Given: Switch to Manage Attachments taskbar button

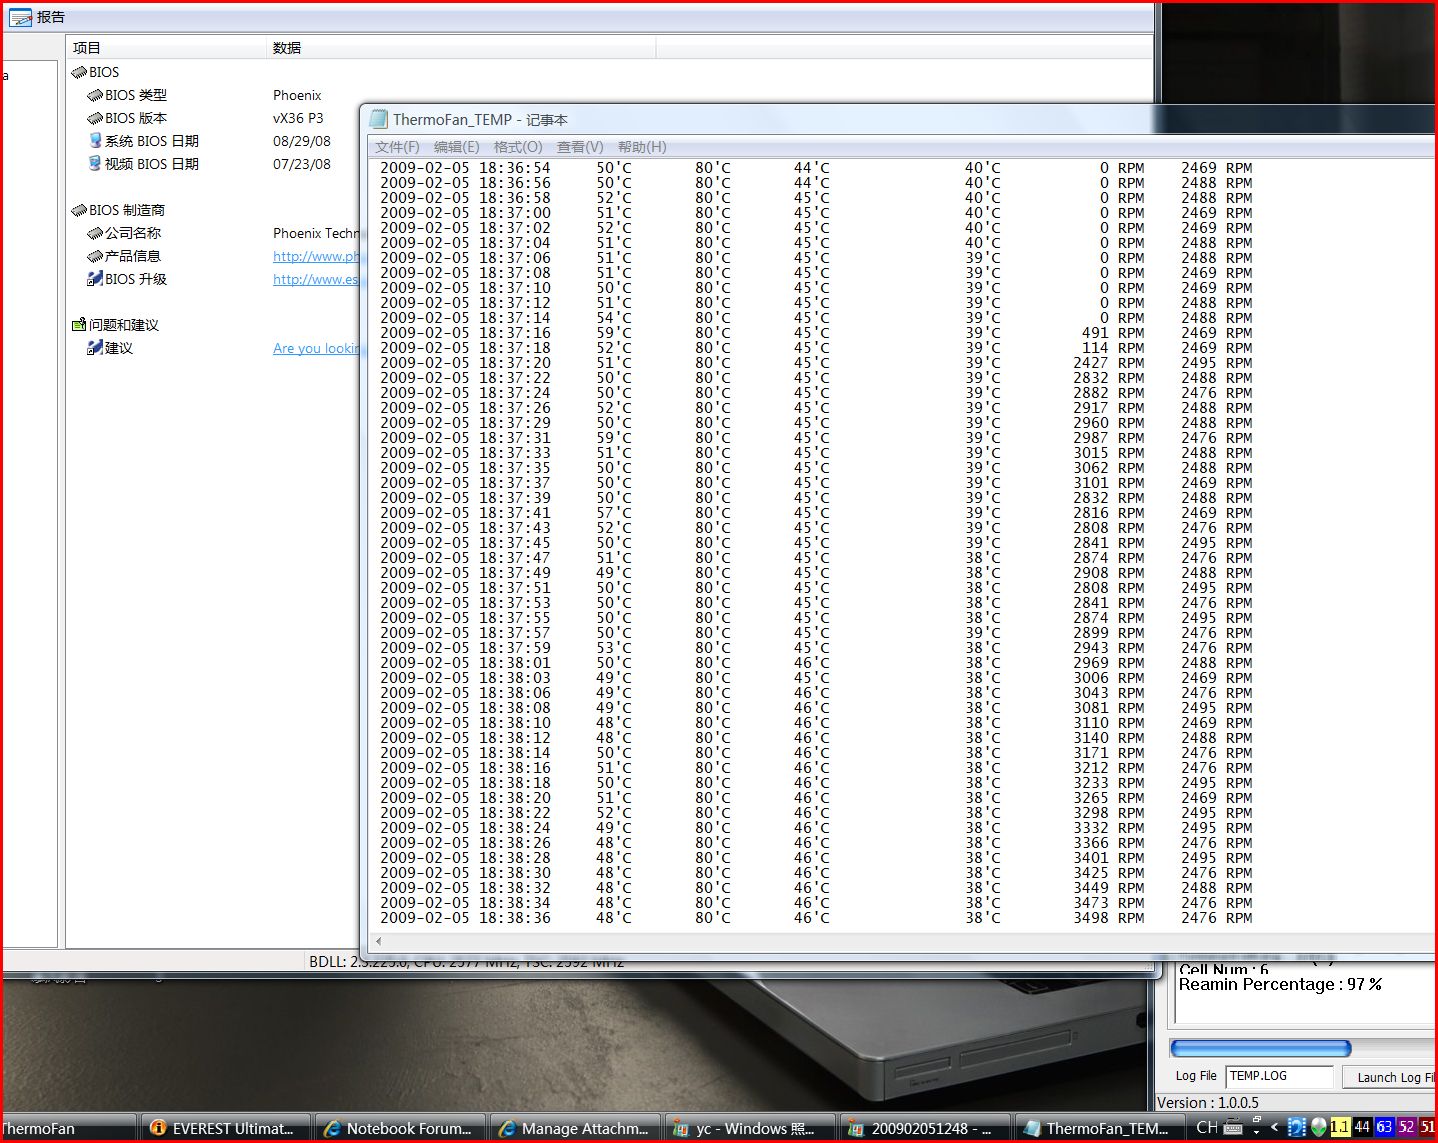Looking at the screenshot, I should click(x=575, y=1128).
